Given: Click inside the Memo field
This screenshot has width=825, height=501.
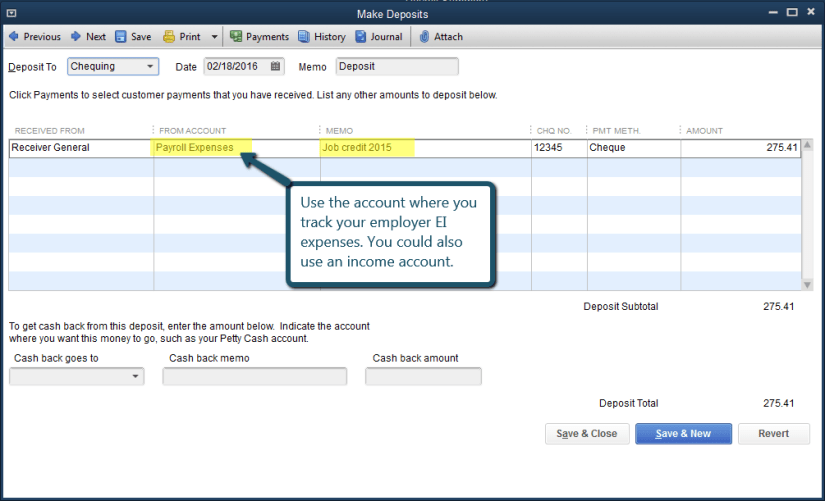Looking at the screenshot, I should [x=397, y=67].
